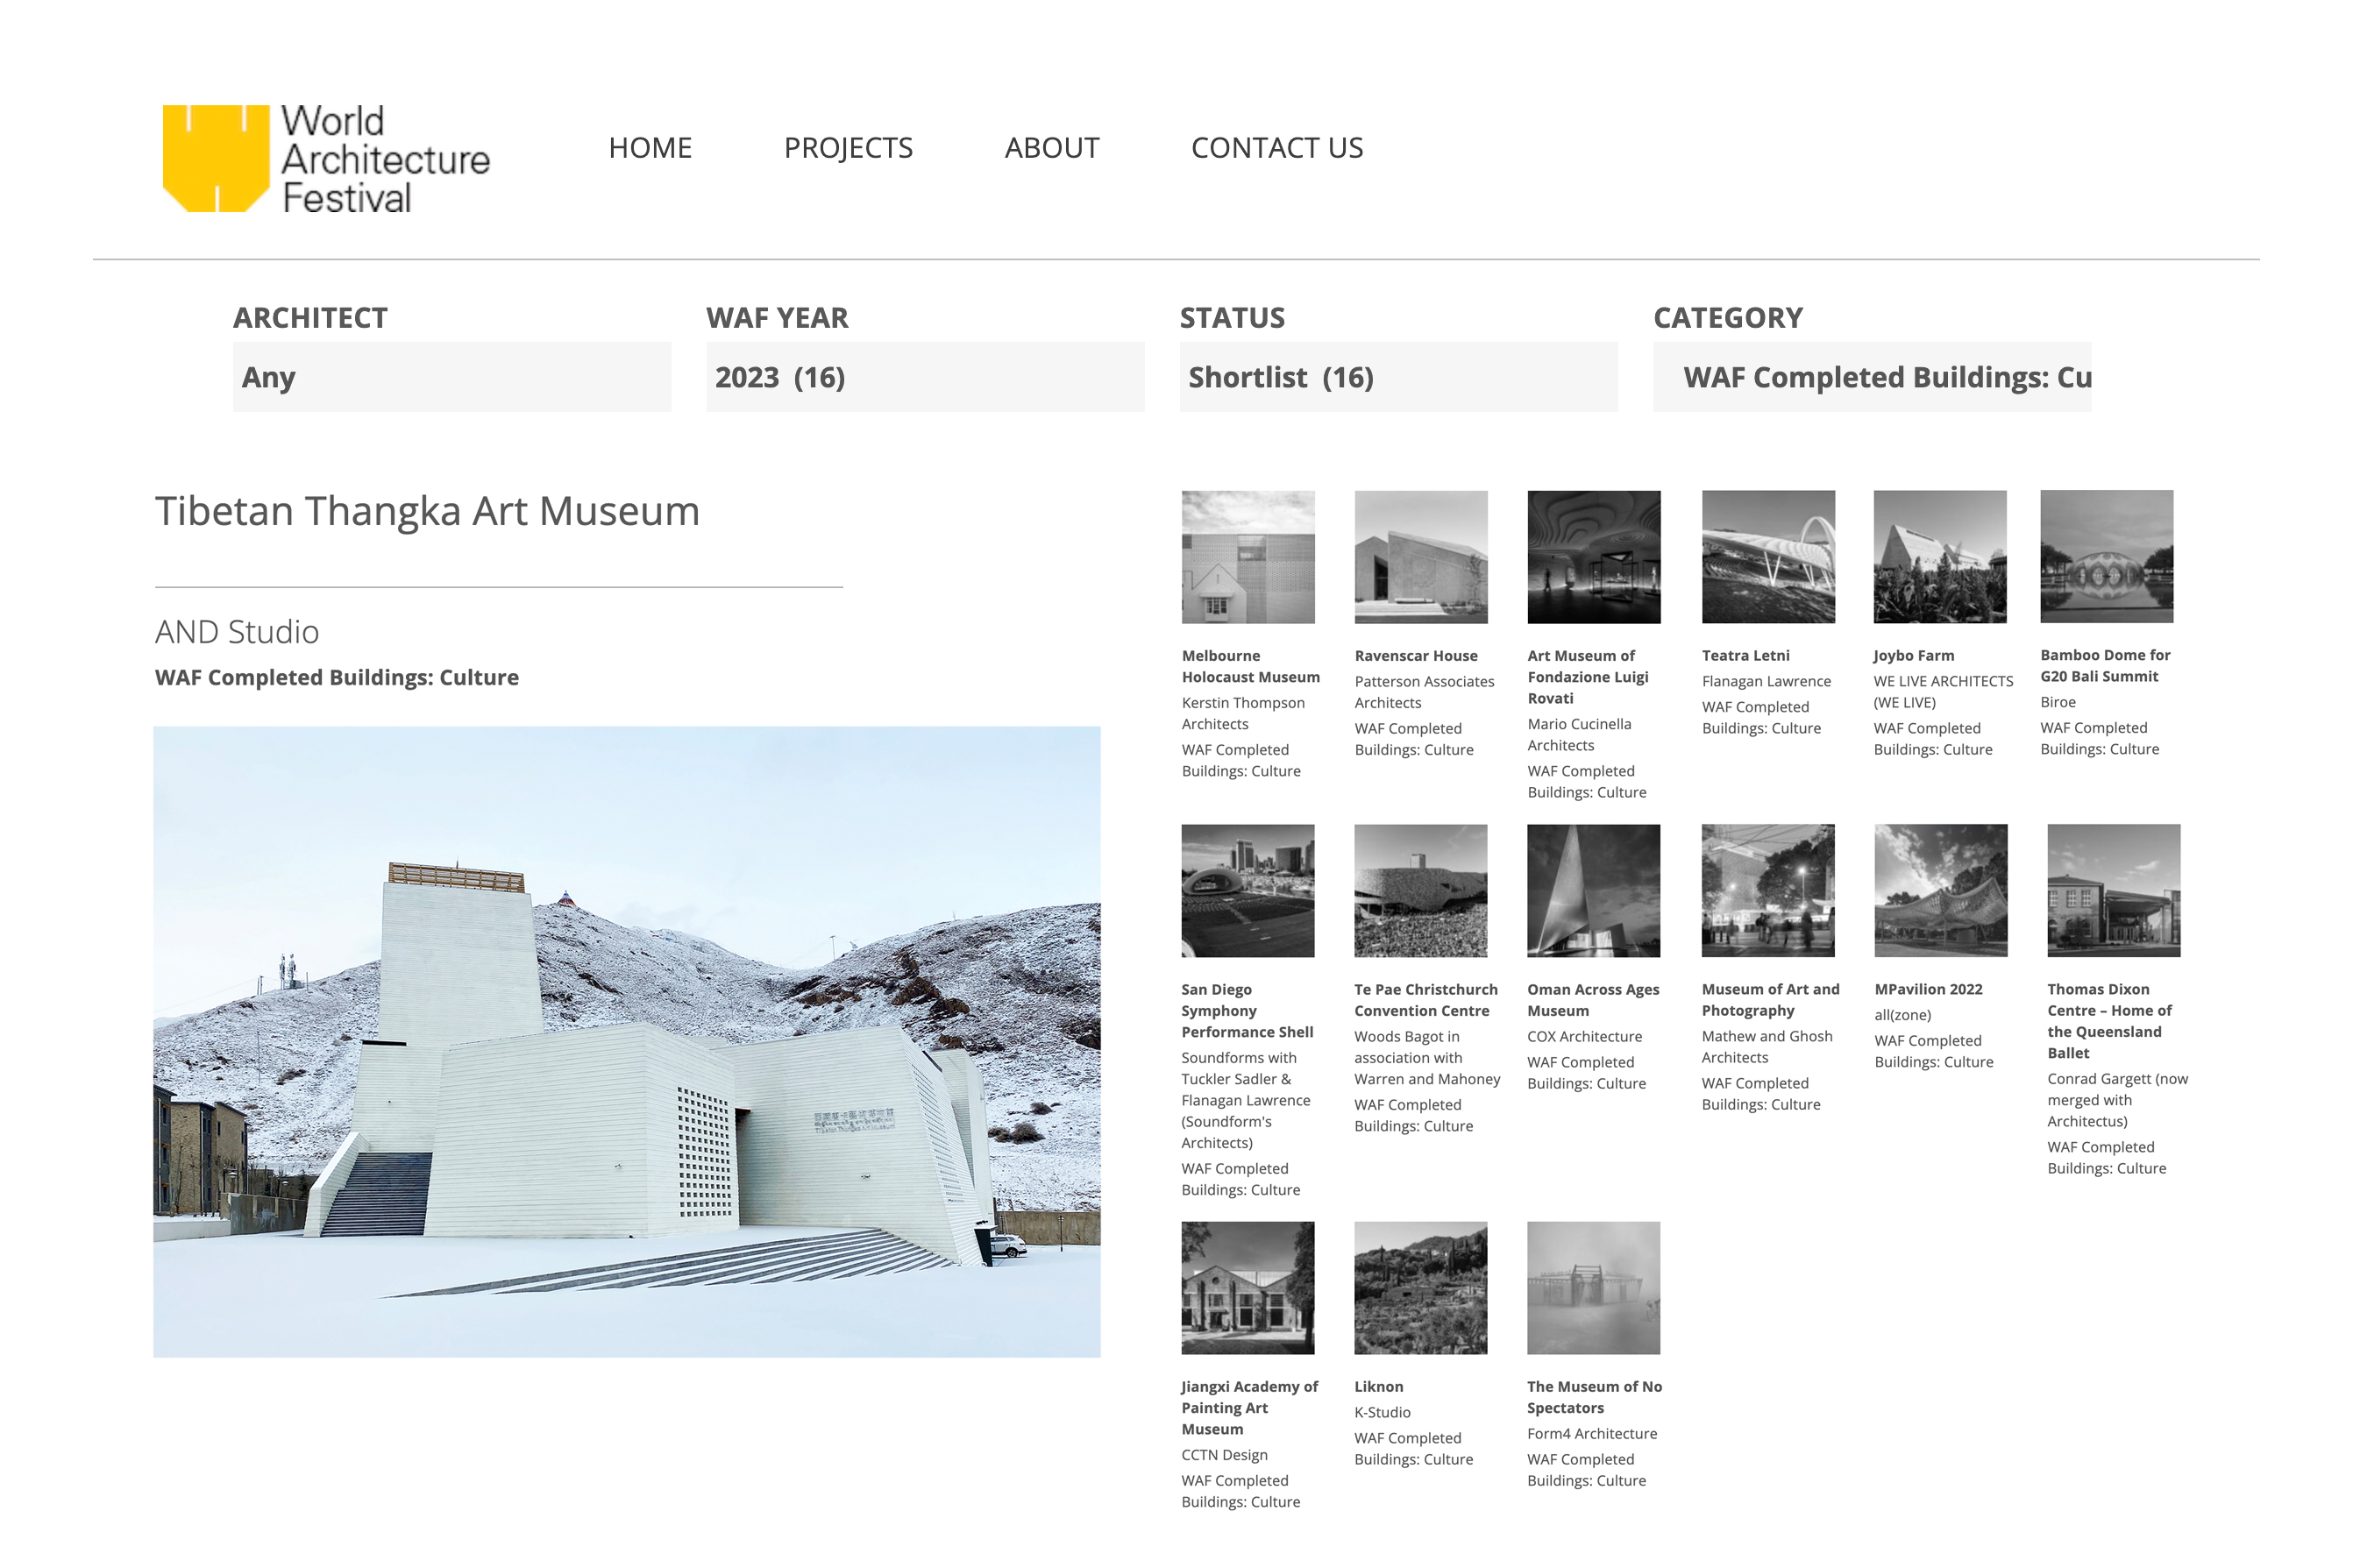Open the PROJECTS menu item
2353x1568 pixels.
(848, 148)
